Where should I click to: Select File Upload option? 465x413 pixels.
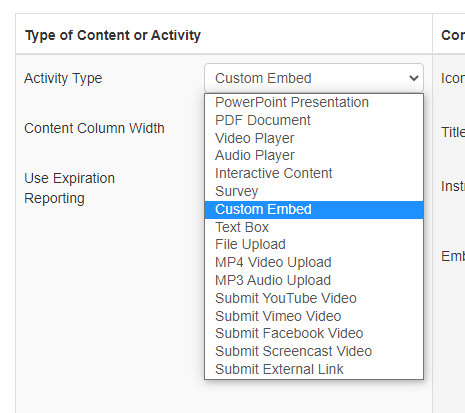coord(314,244)
